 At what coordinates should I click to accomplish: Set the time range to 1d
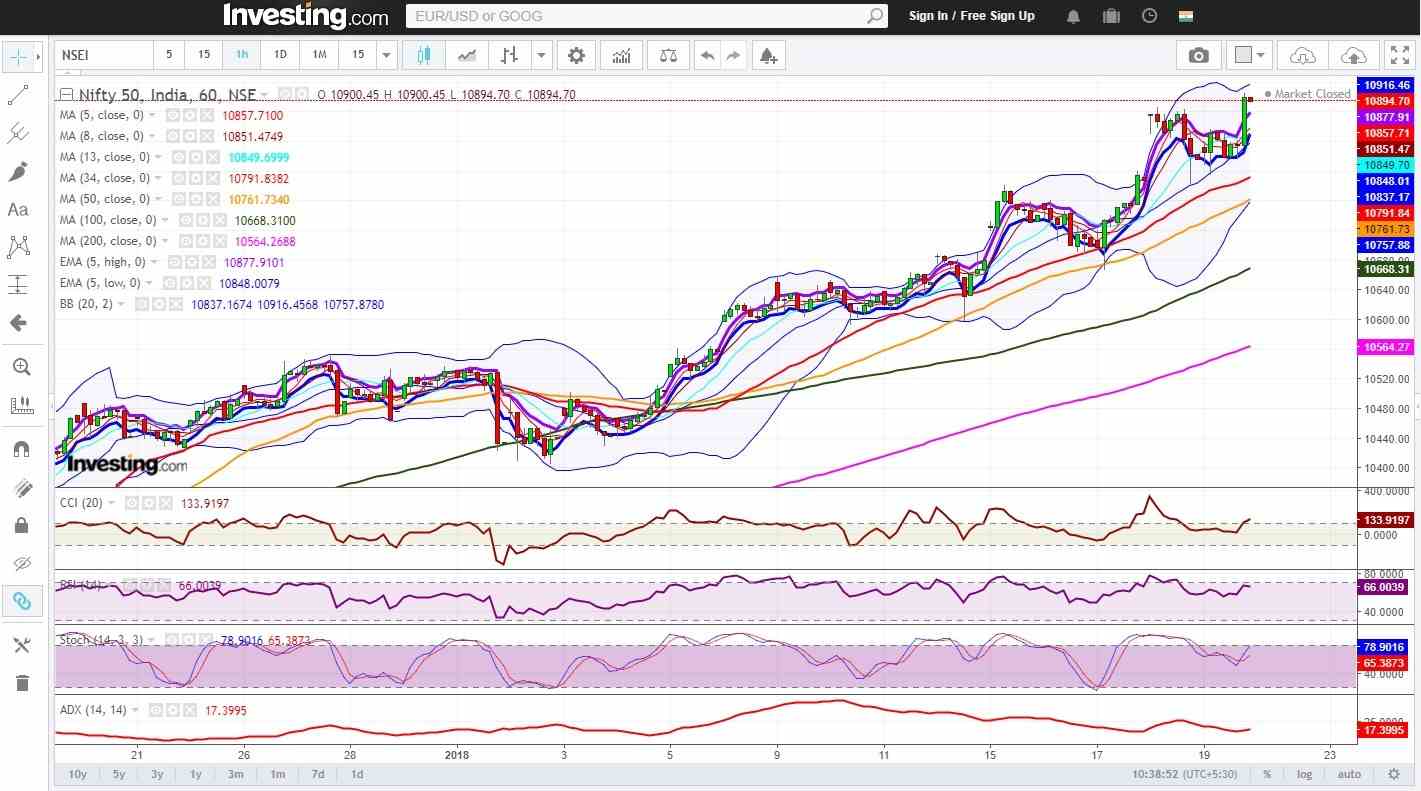coord(356,774)
